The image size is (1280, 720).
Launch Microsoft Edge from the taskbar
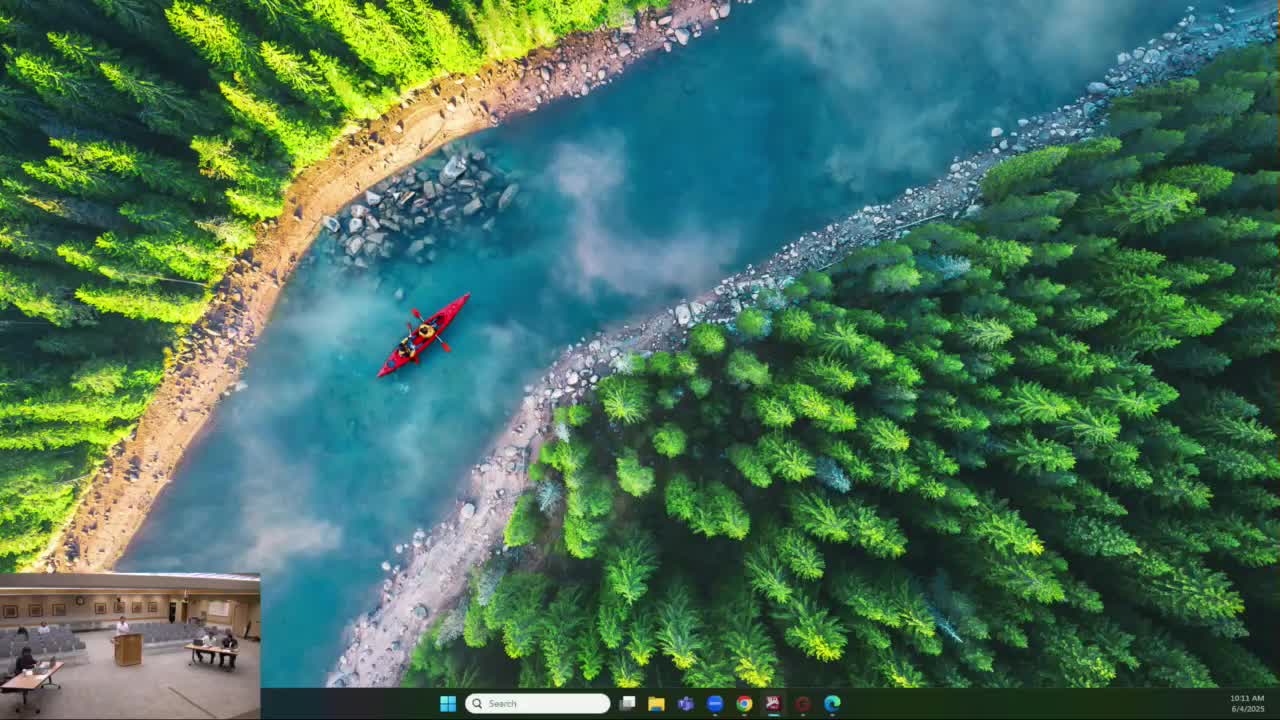832,703
